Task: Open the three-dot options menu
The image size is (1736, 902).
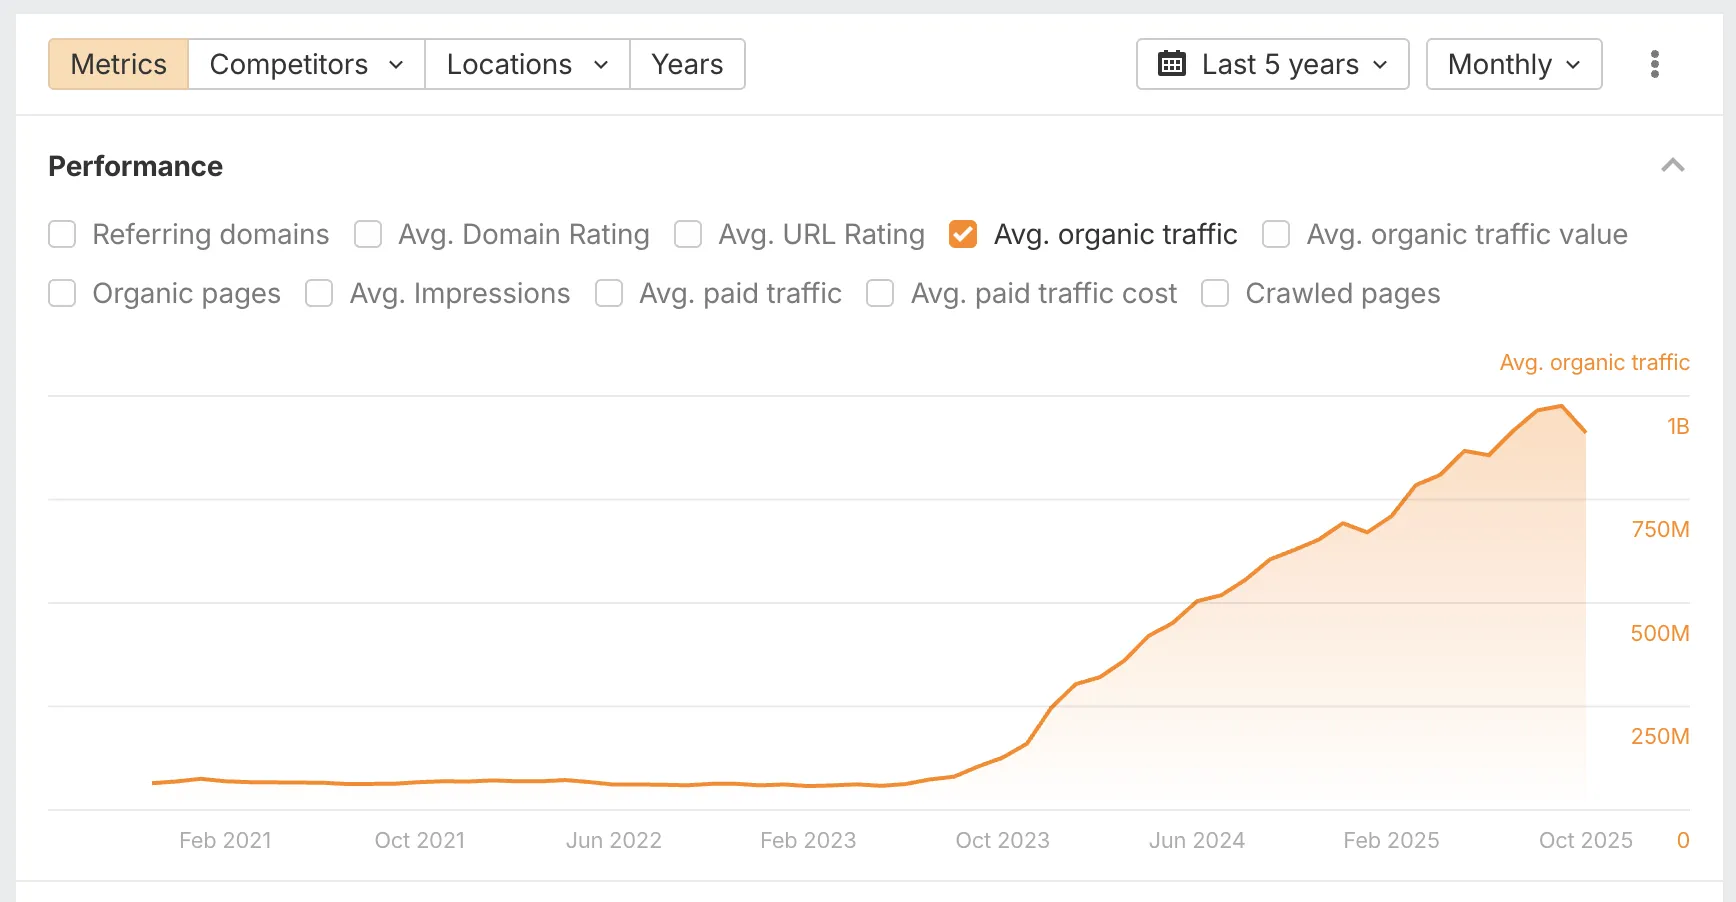Action: (1655, 63)
